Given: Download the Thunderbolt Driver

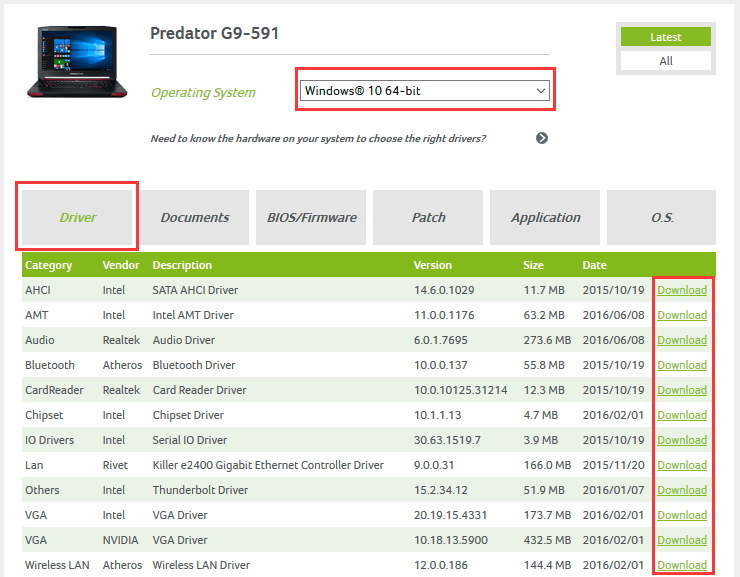Looking at the screenshot, I should click(x=682, y=490).
